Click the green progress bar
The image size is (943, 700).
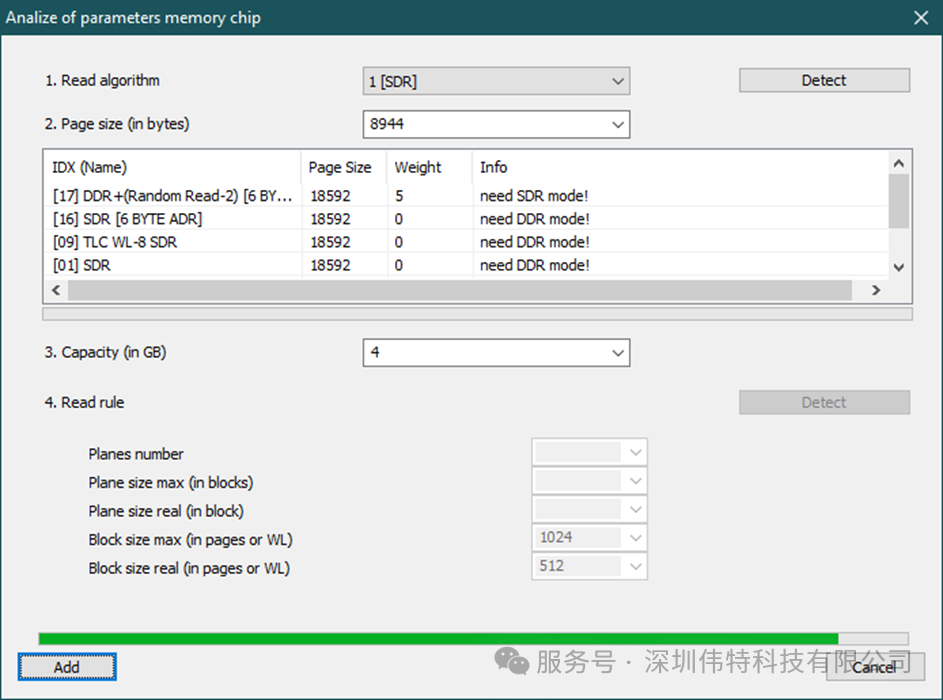coord(438,638)
